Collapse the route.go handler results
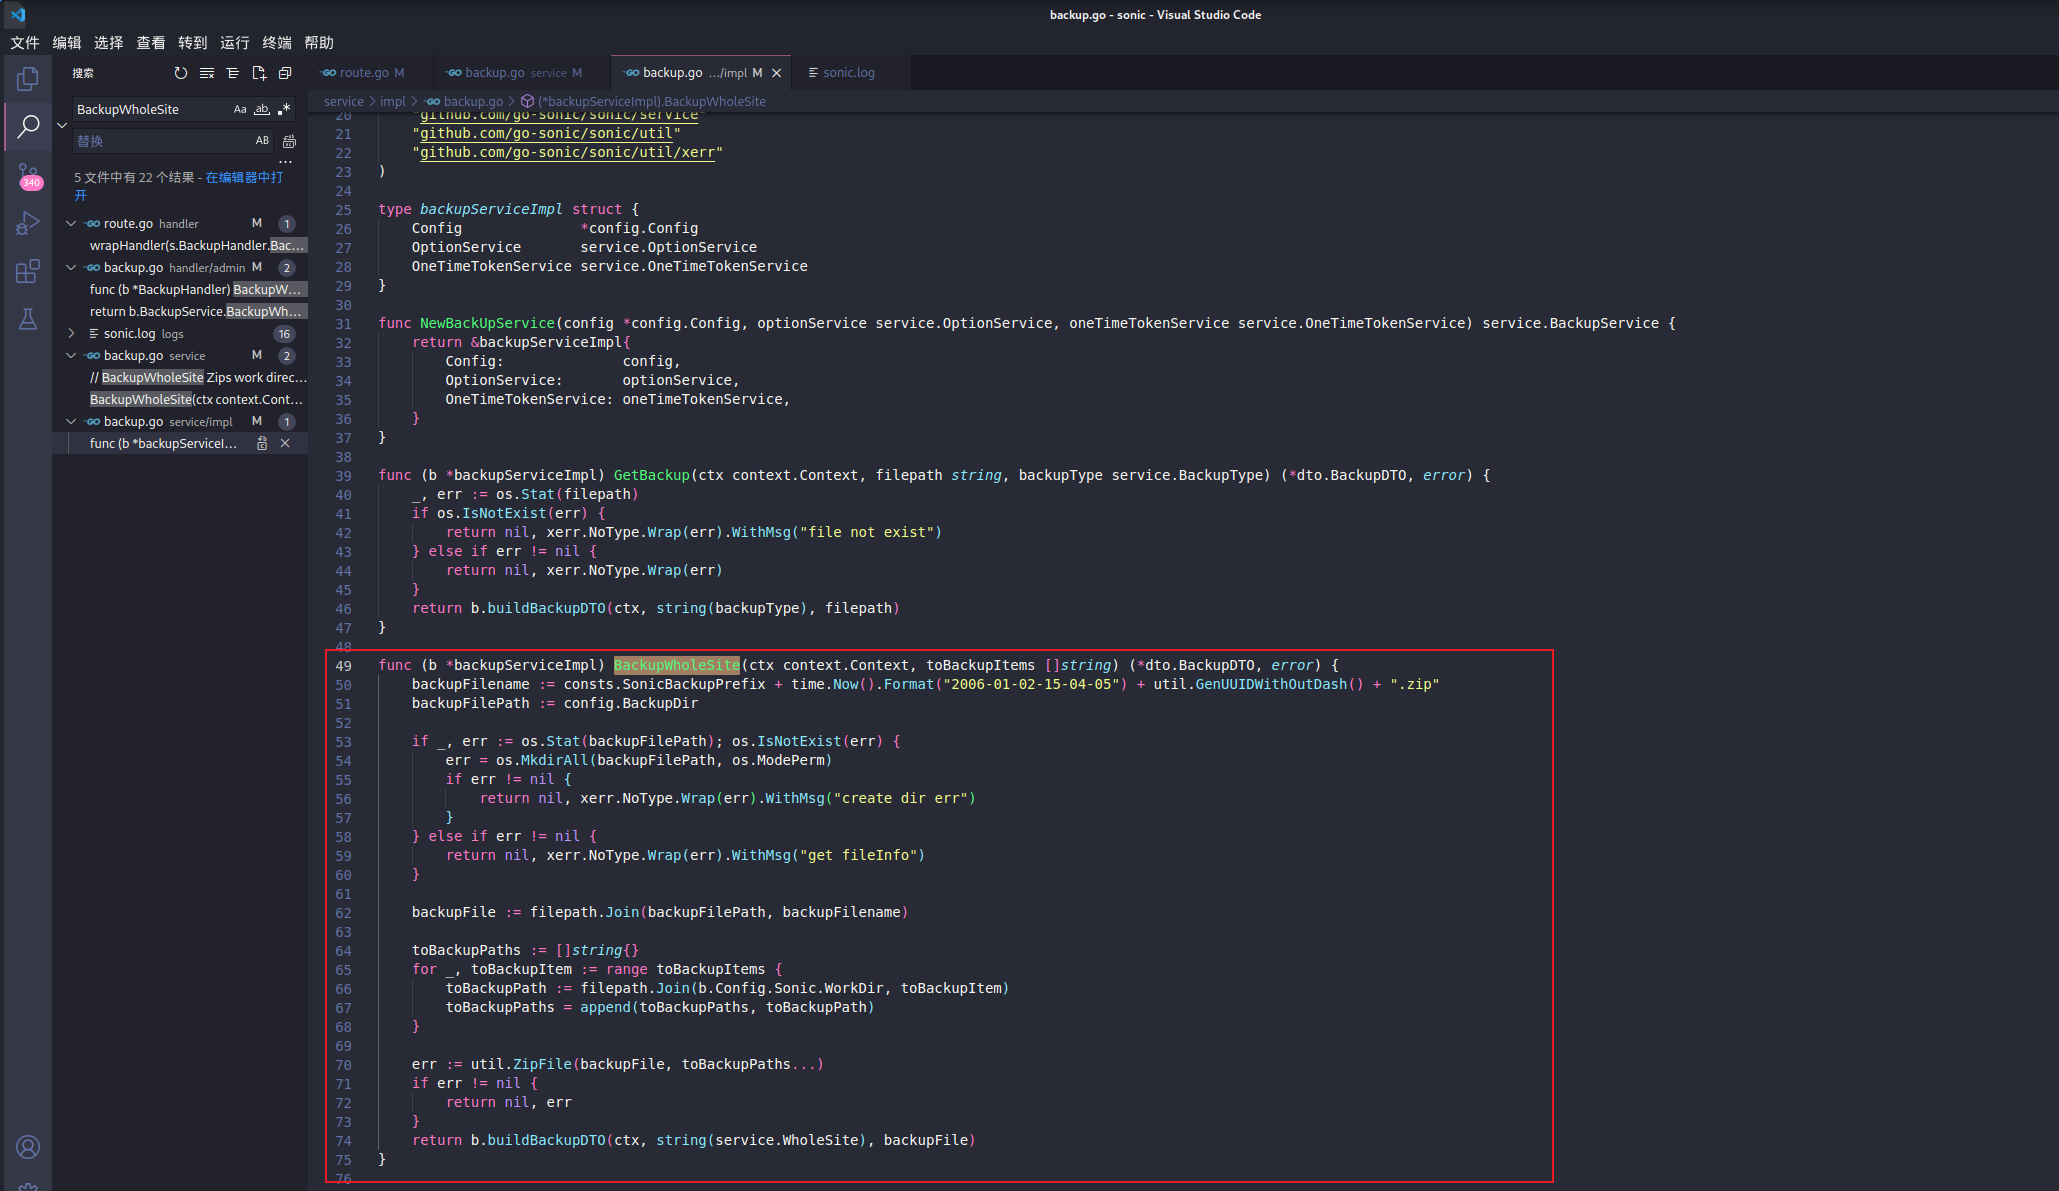This screenshot has width=2059, height=1191. pos(71,223)
